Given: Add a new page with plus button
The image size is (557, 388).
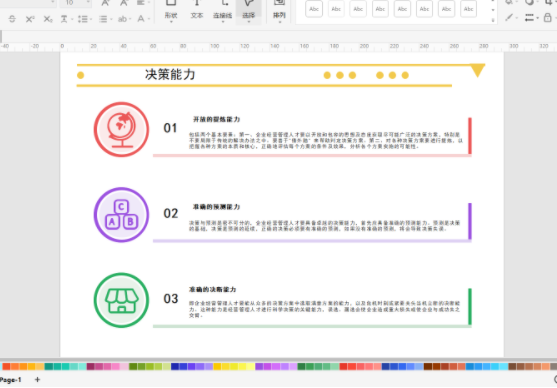Looking at the screenshot, I should 37,379.
